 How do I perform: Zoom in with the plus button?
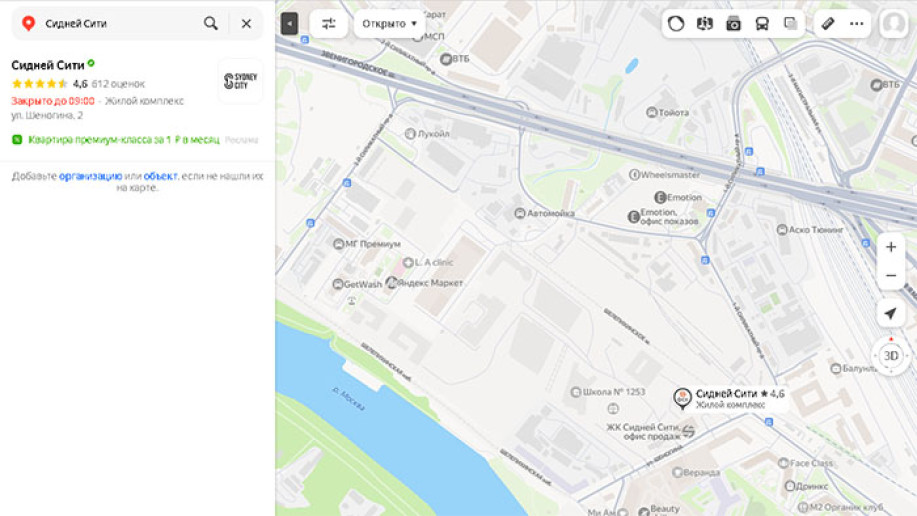(890, 247)
